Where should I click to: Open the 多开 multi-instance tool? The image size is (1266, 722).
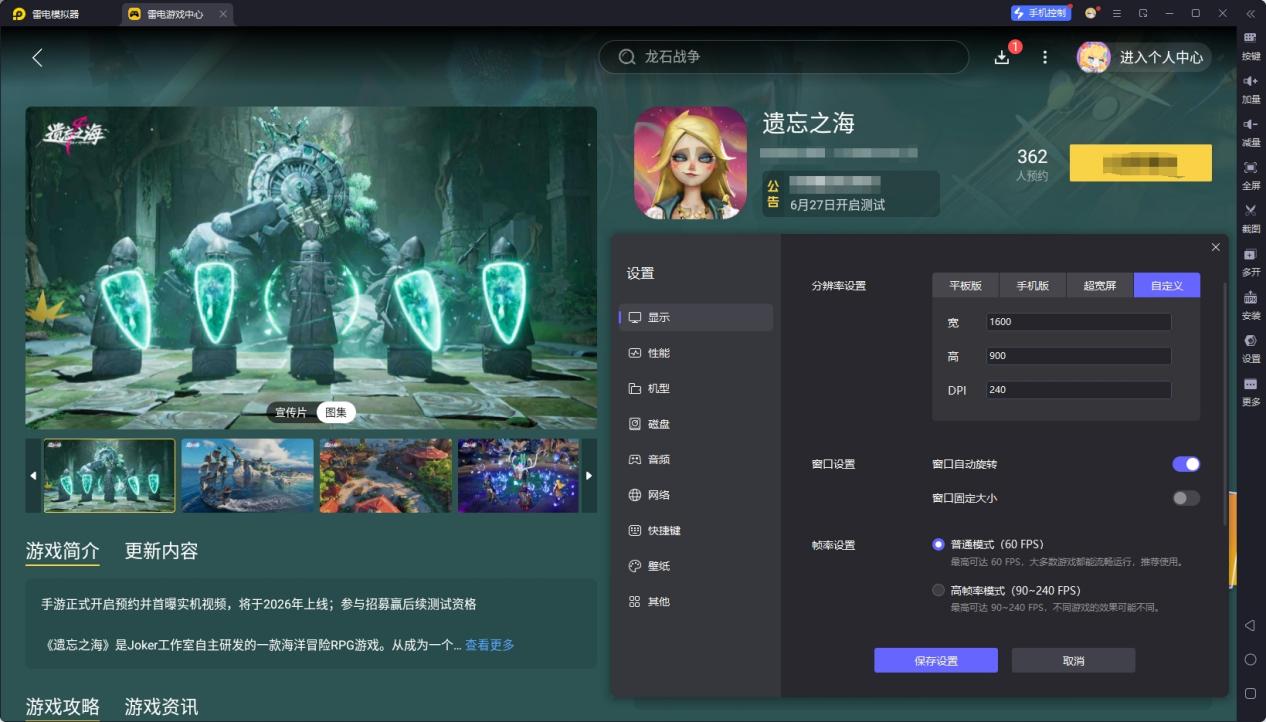click(1250, 261)
